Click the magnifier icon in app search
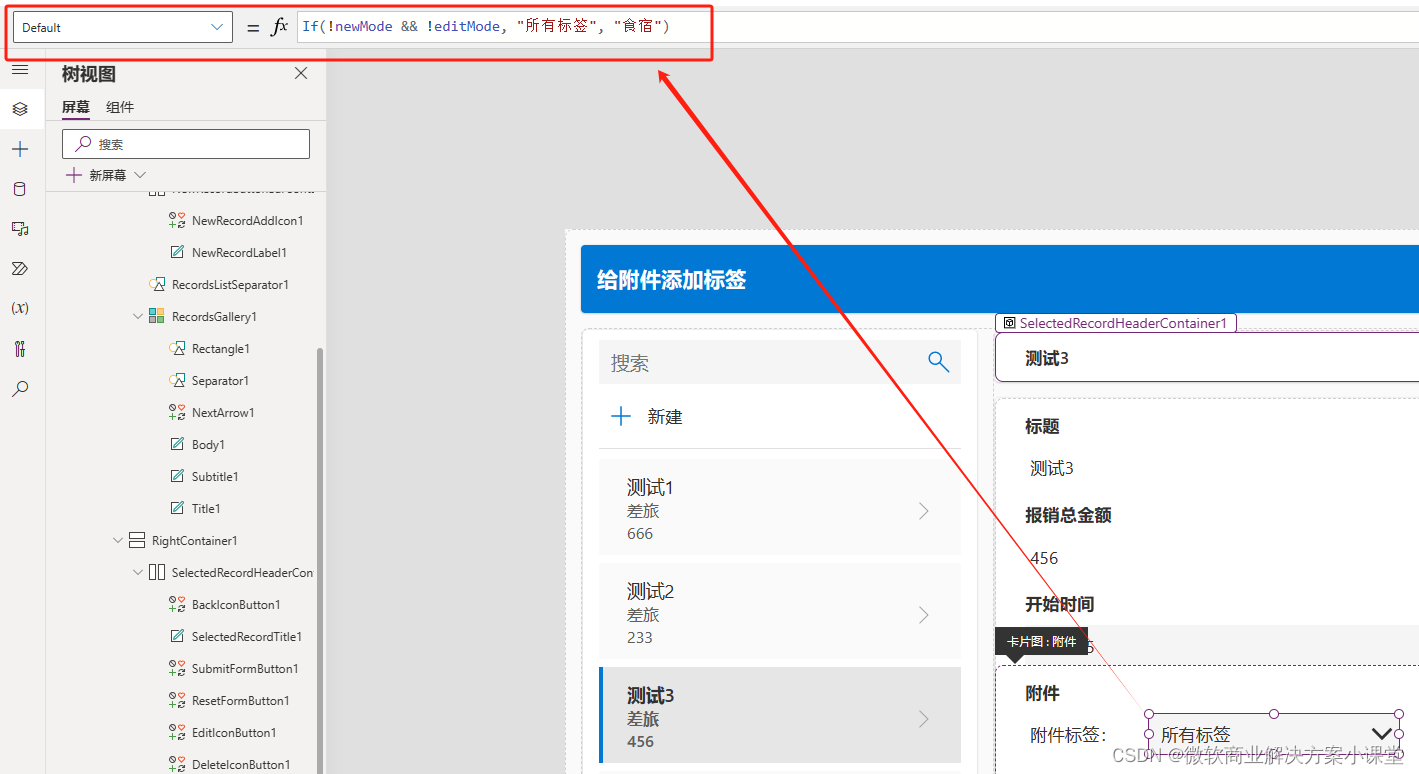 (x=938, y=362)
